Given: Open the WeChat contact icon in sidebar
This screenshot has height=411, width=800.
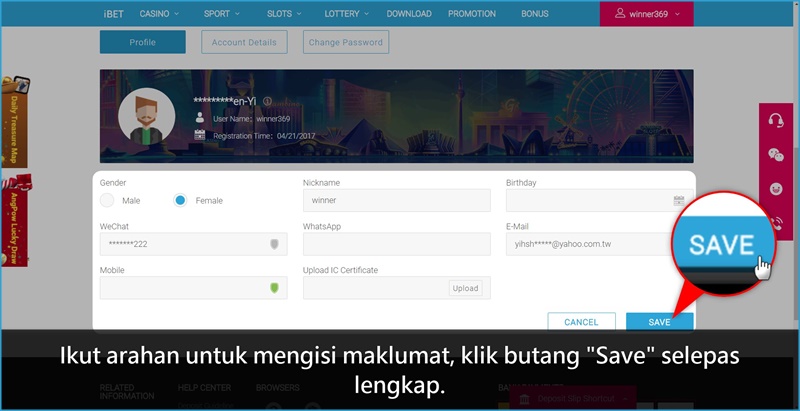Looking at the screenshot, I should point(776,155).
